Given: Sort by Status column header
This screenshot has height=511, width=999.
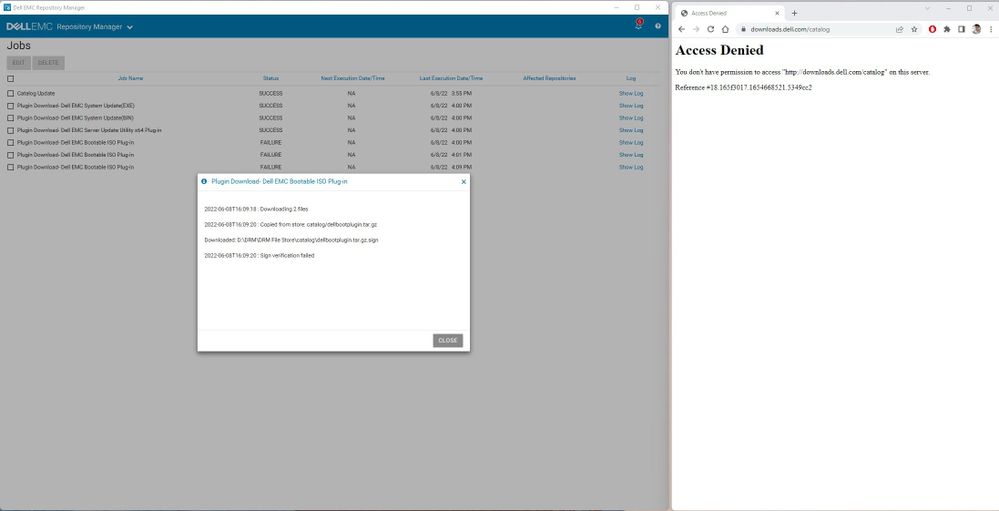Looking at the screenshot, I should click(271, 78).
